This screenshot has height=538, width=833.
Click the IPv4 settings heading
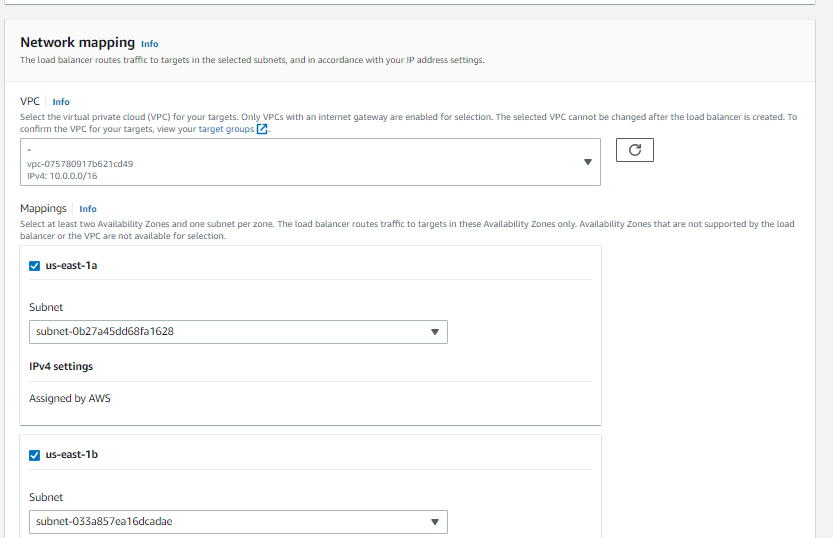pos(61,366)
